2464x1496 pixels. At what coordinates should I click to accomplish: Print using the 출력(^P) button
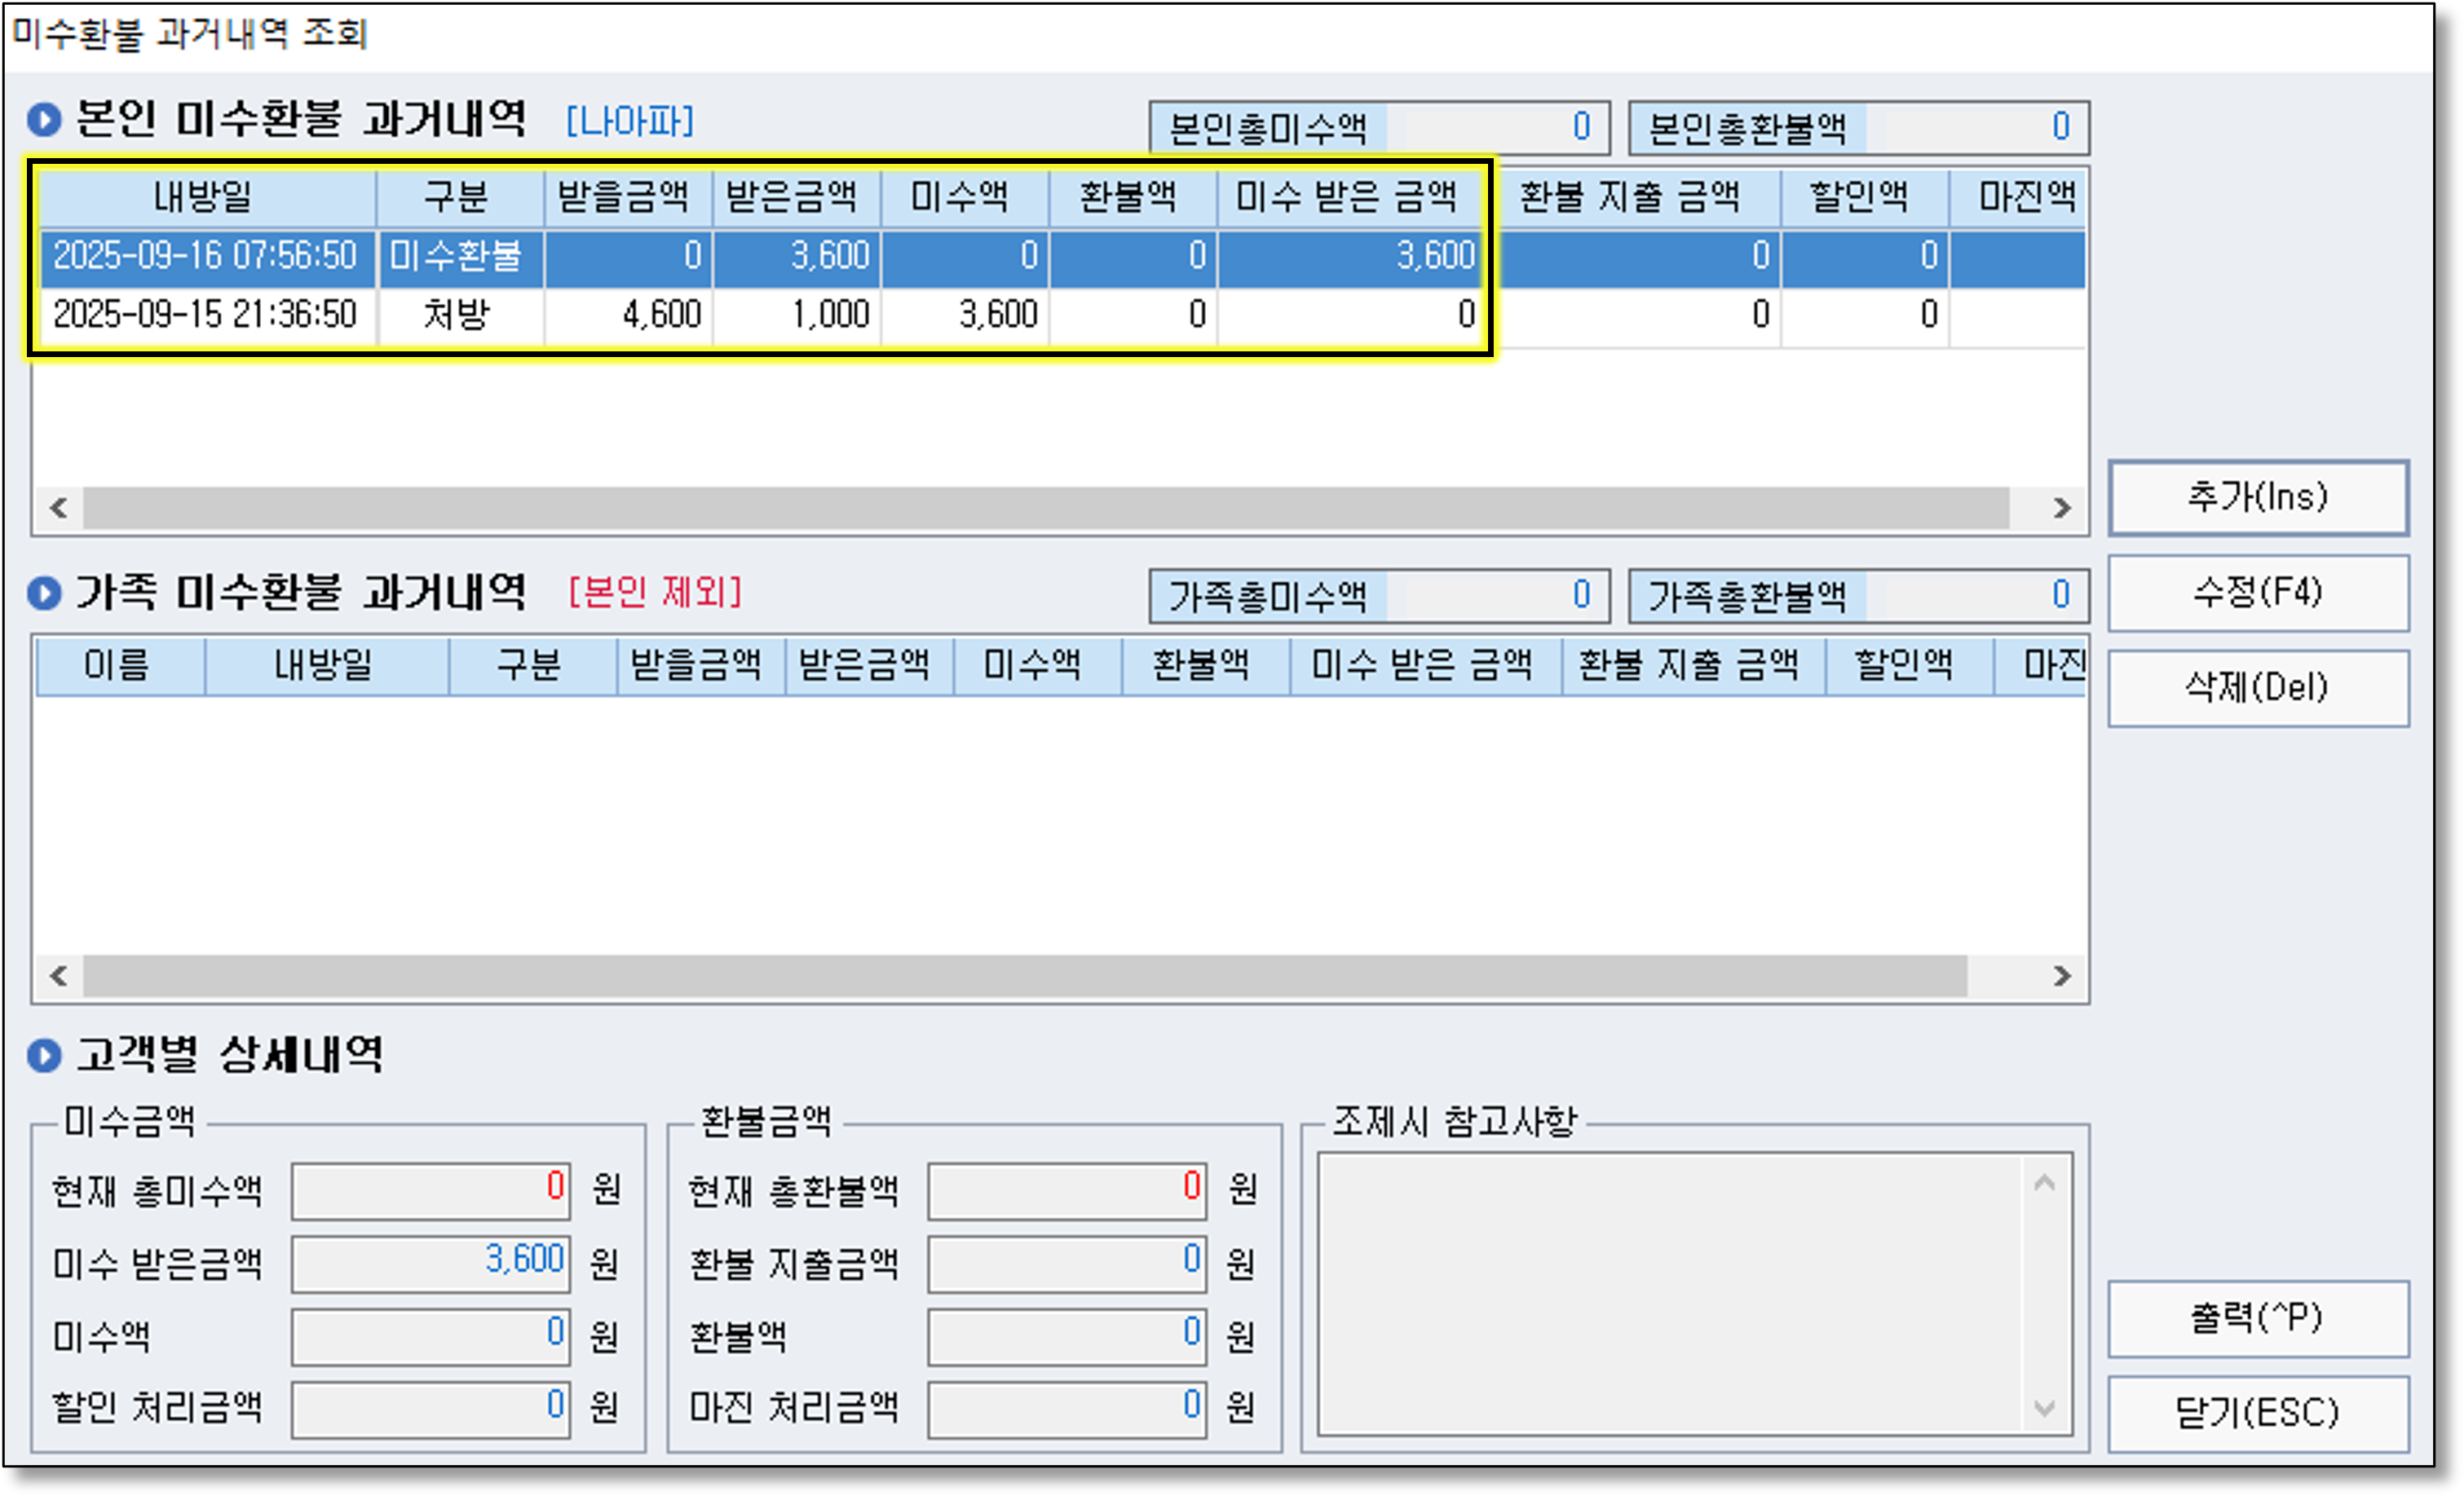(x=2257, y=1318)
